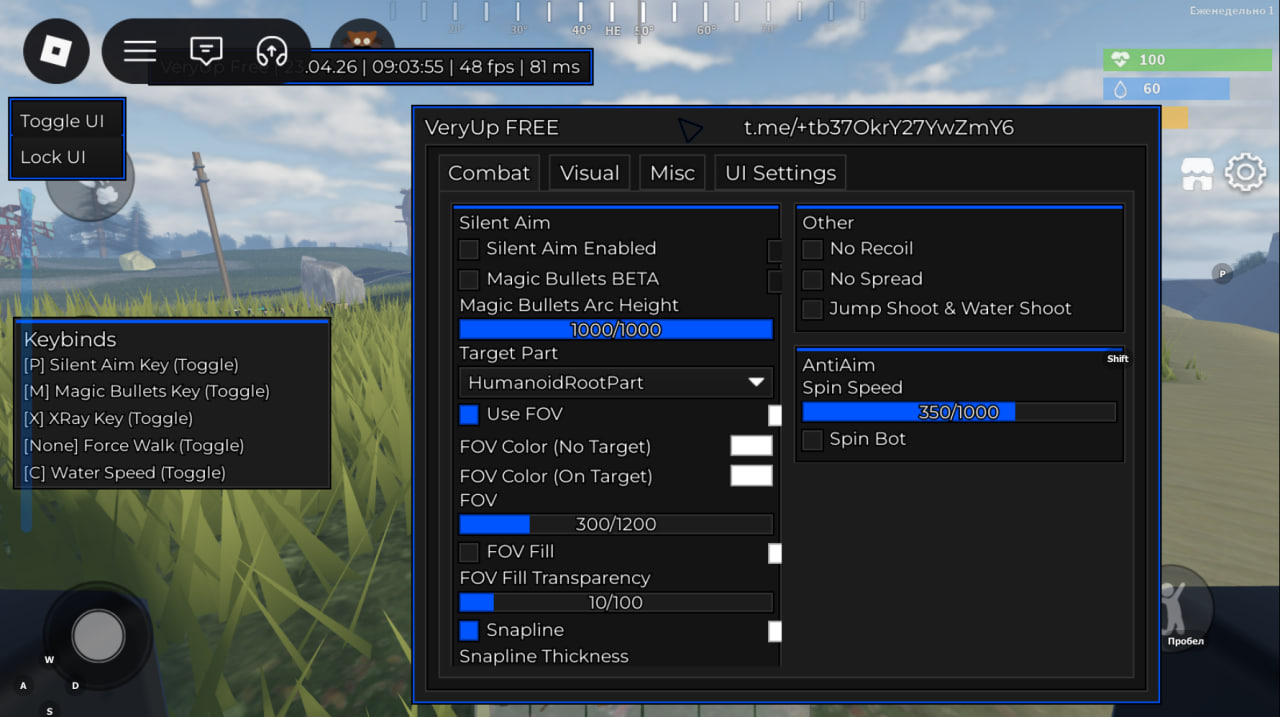Open the chat bubble icon

[206, 51]
